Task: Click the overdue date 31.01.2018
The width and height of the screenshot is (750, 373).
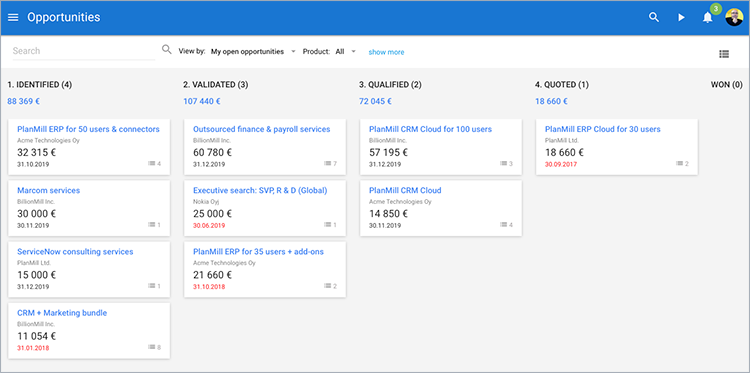Action: click(x=33, y=348)
